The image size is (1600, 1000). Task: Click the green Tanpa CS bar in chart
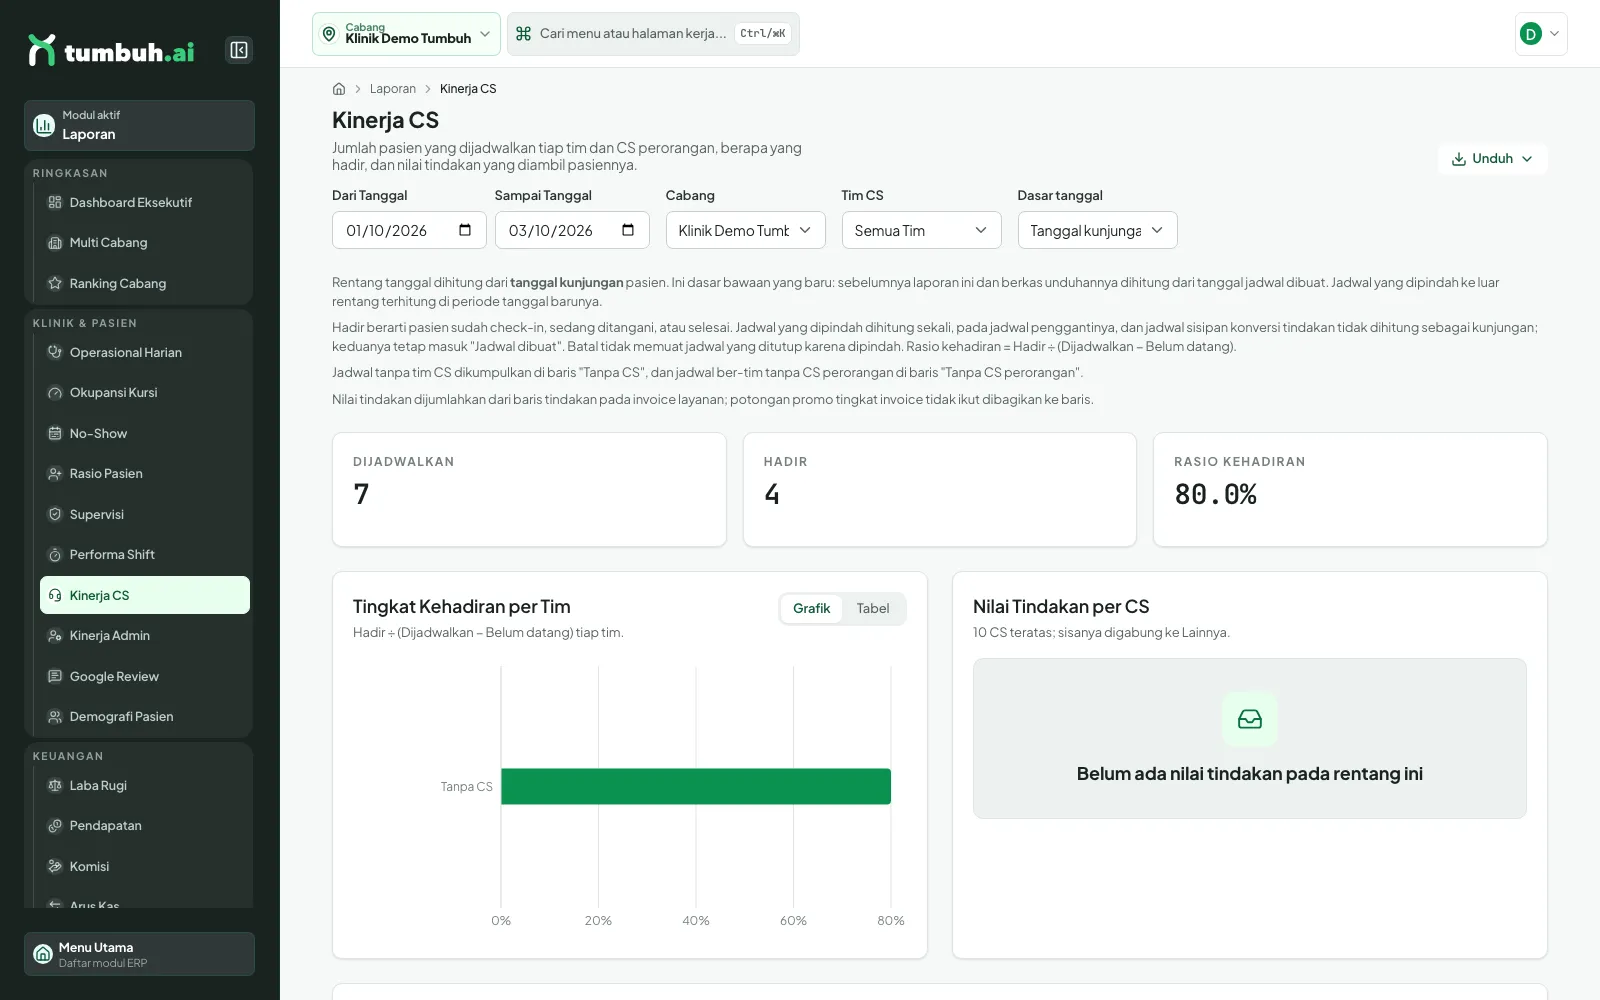tap(696, 786)
